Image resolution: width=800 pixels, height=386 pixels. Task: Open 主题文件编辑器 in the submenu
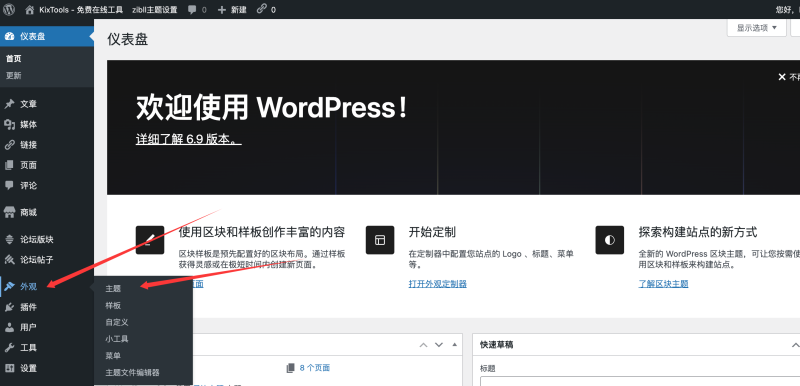133,372
